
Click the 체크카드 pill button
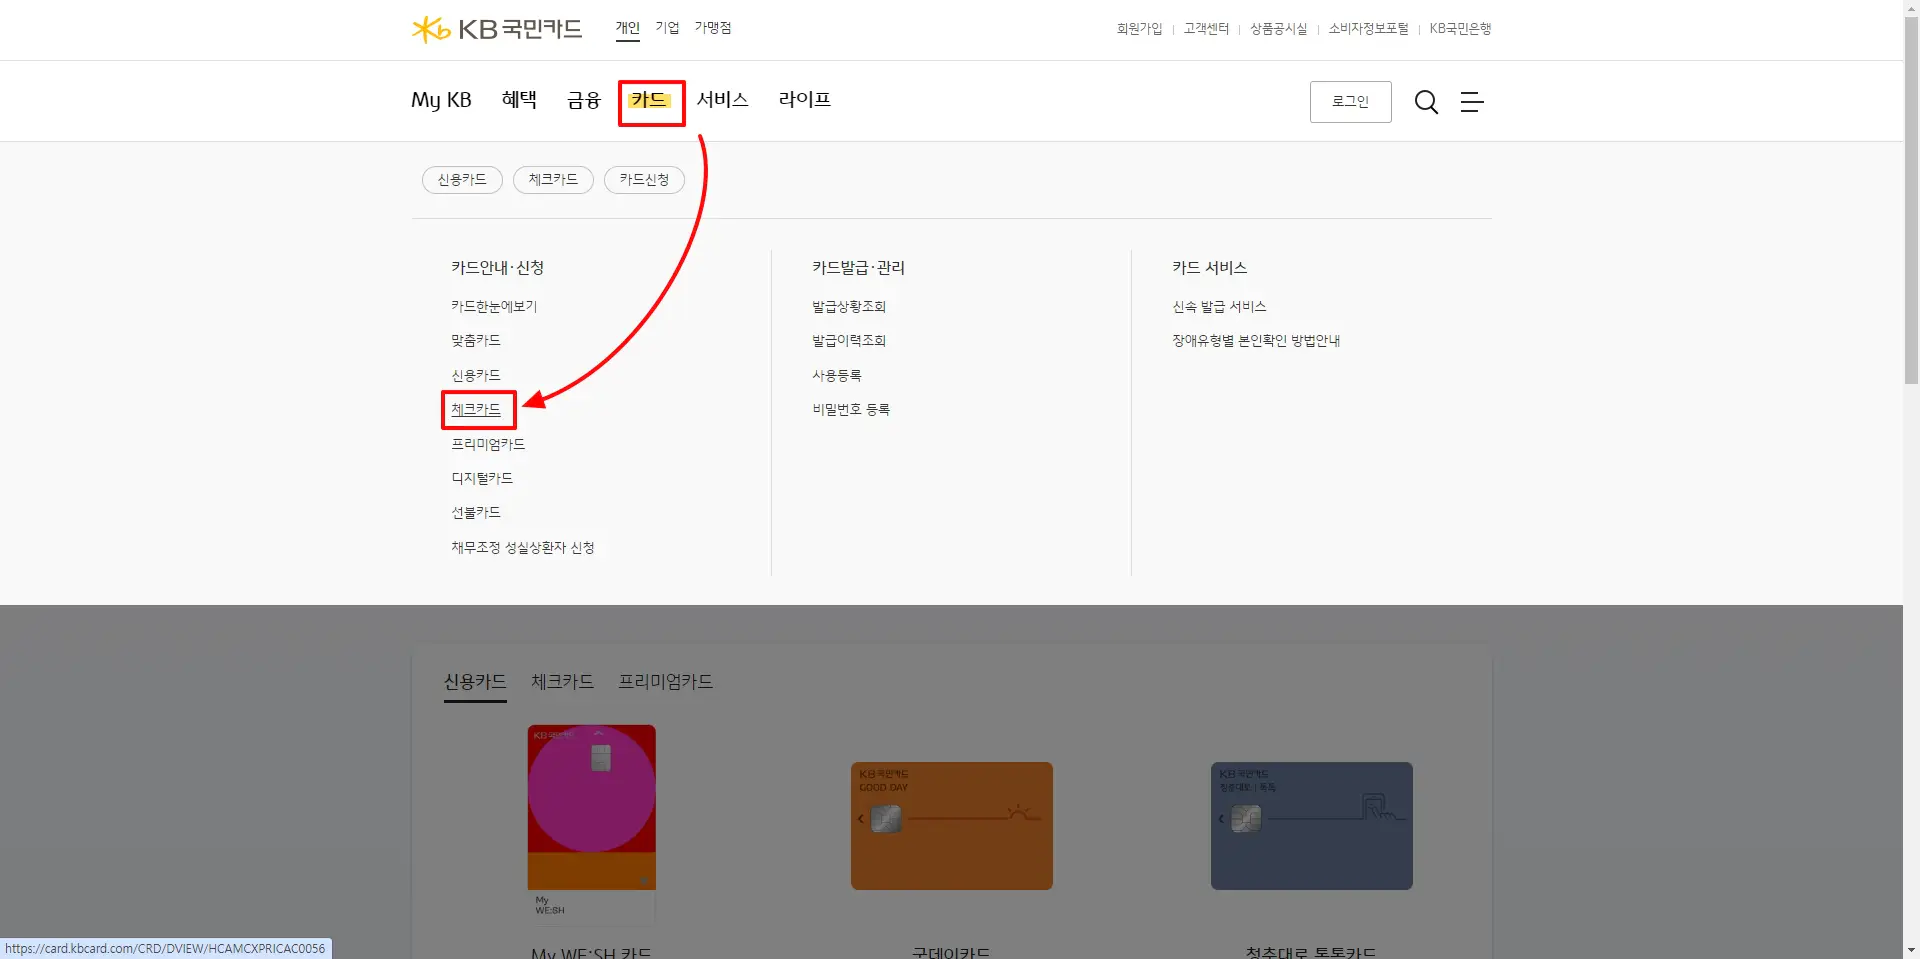pos(553,180)
